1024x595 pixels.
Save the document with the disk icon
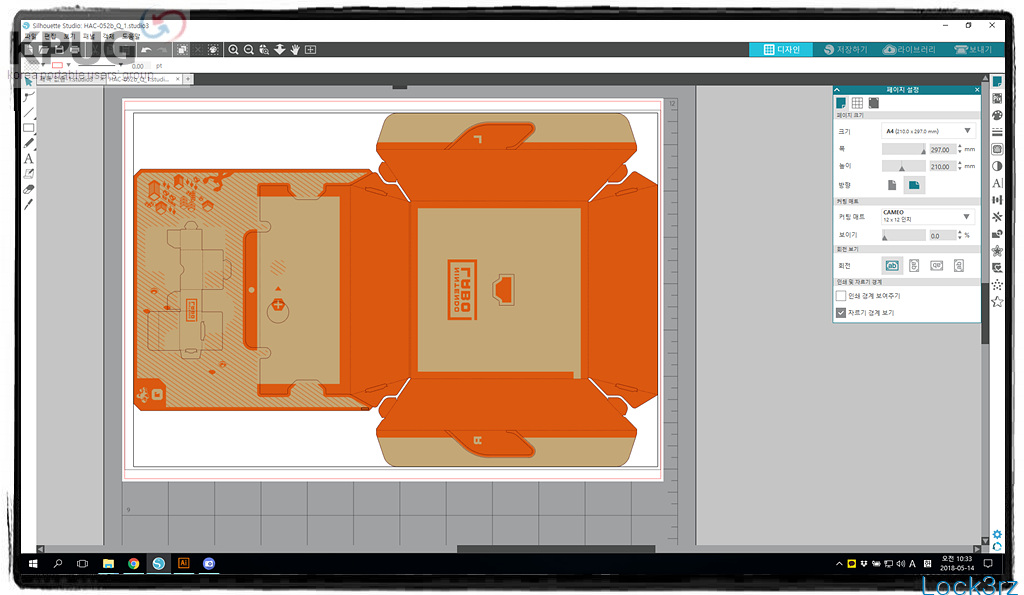tap(59, 50)
